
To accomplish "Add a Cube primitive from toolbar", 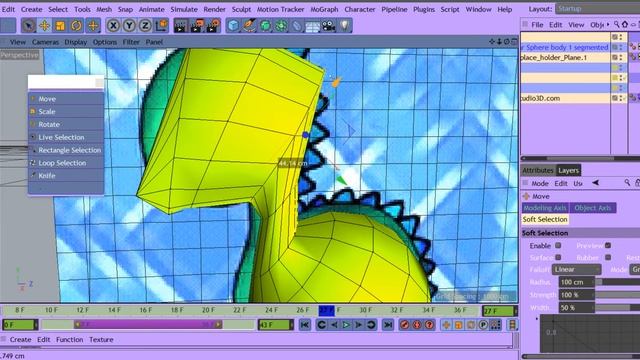I will pyautogui.click(x=233, y=26).
